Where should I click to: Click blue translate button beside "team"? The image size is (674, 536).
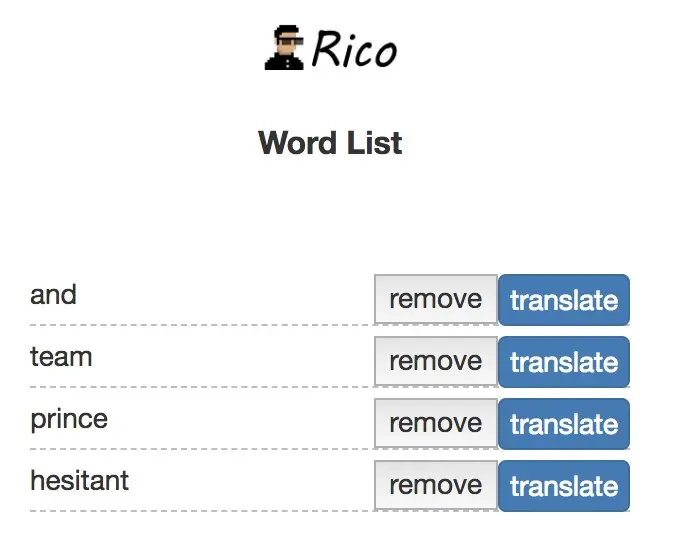[564, 361]
